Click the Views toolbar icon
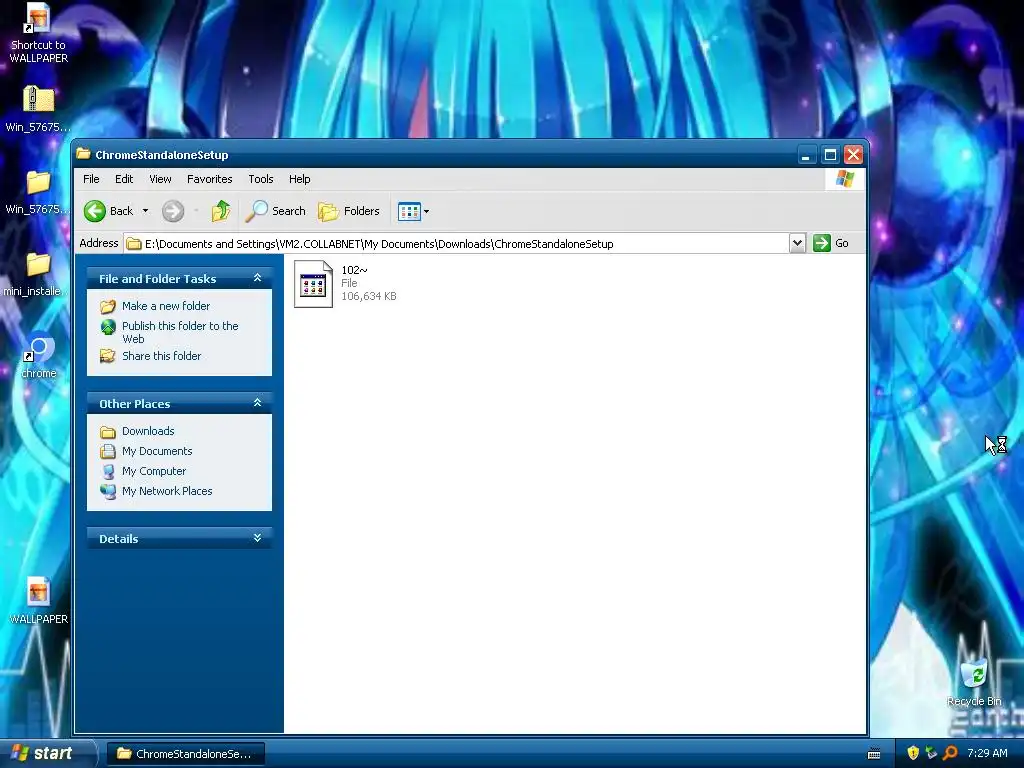 [x=409, y=211]
